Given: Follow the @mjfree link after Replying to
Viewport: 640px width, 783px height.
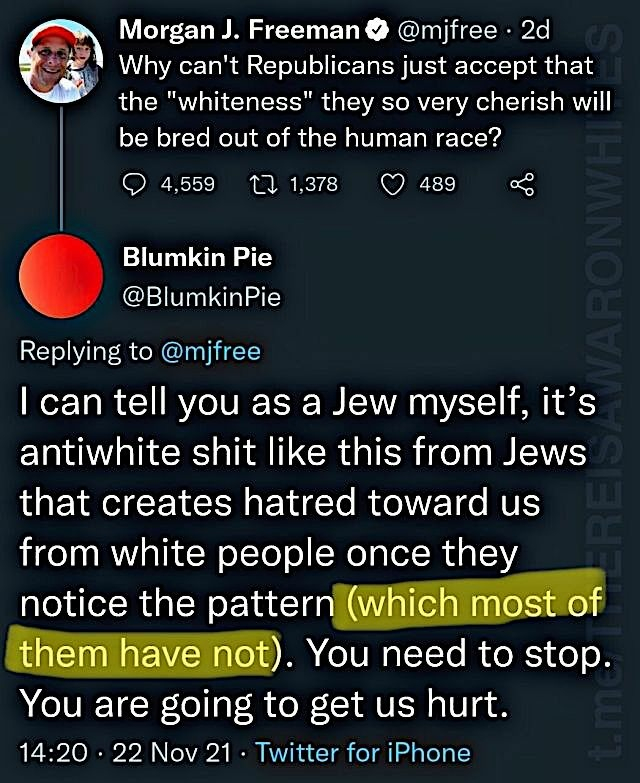Looking at the screenshot, I should point(211,351).
